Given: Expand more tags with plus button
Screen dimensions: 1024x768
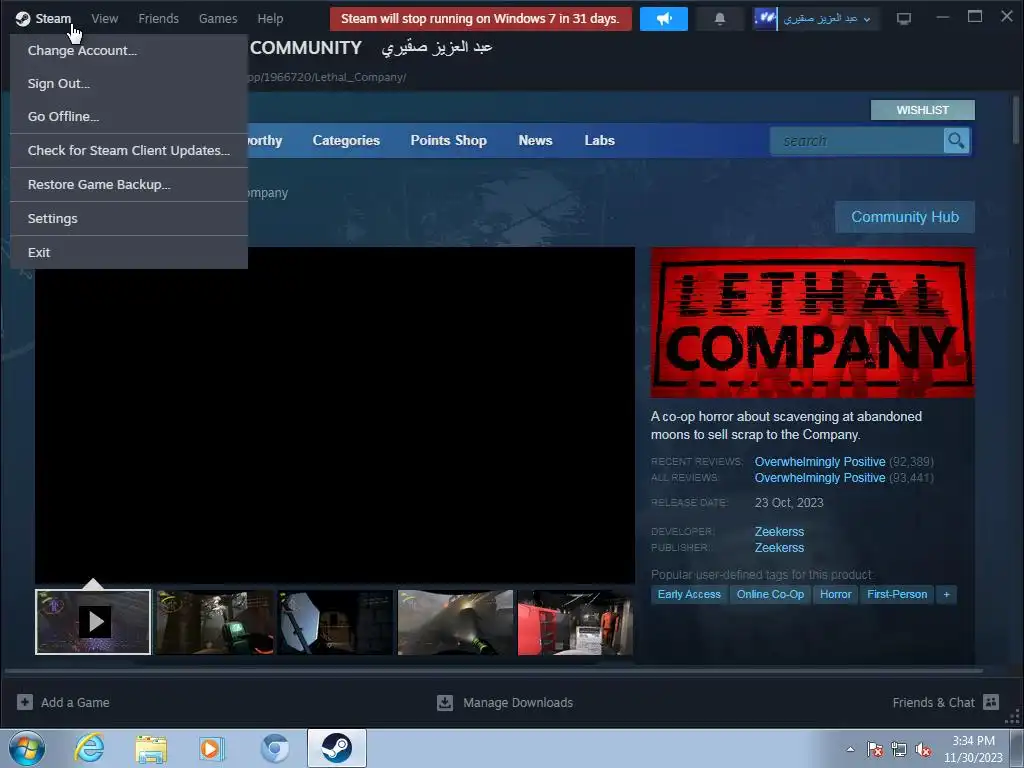Looking at the screenshot, I should tap(946, 594).
